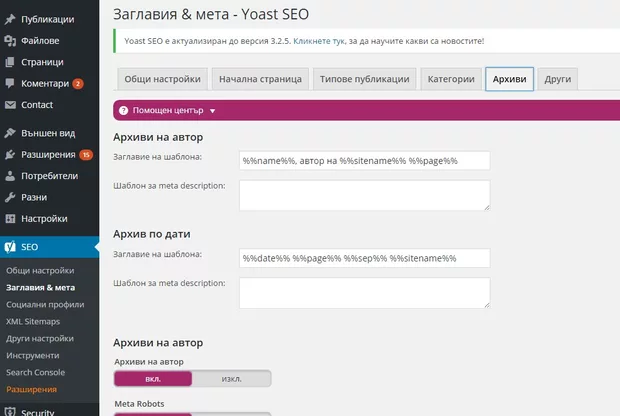Open Search Console in SEO submenu
The image size is (620, 416).
click(x=35, y=372)
